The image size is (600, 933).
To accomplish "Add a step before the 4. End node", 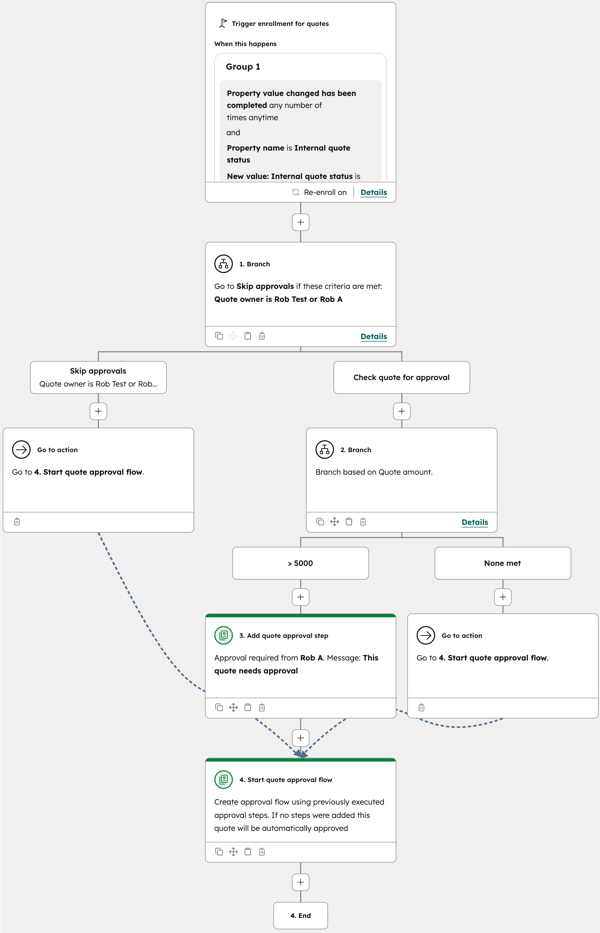I will [300, 882].
